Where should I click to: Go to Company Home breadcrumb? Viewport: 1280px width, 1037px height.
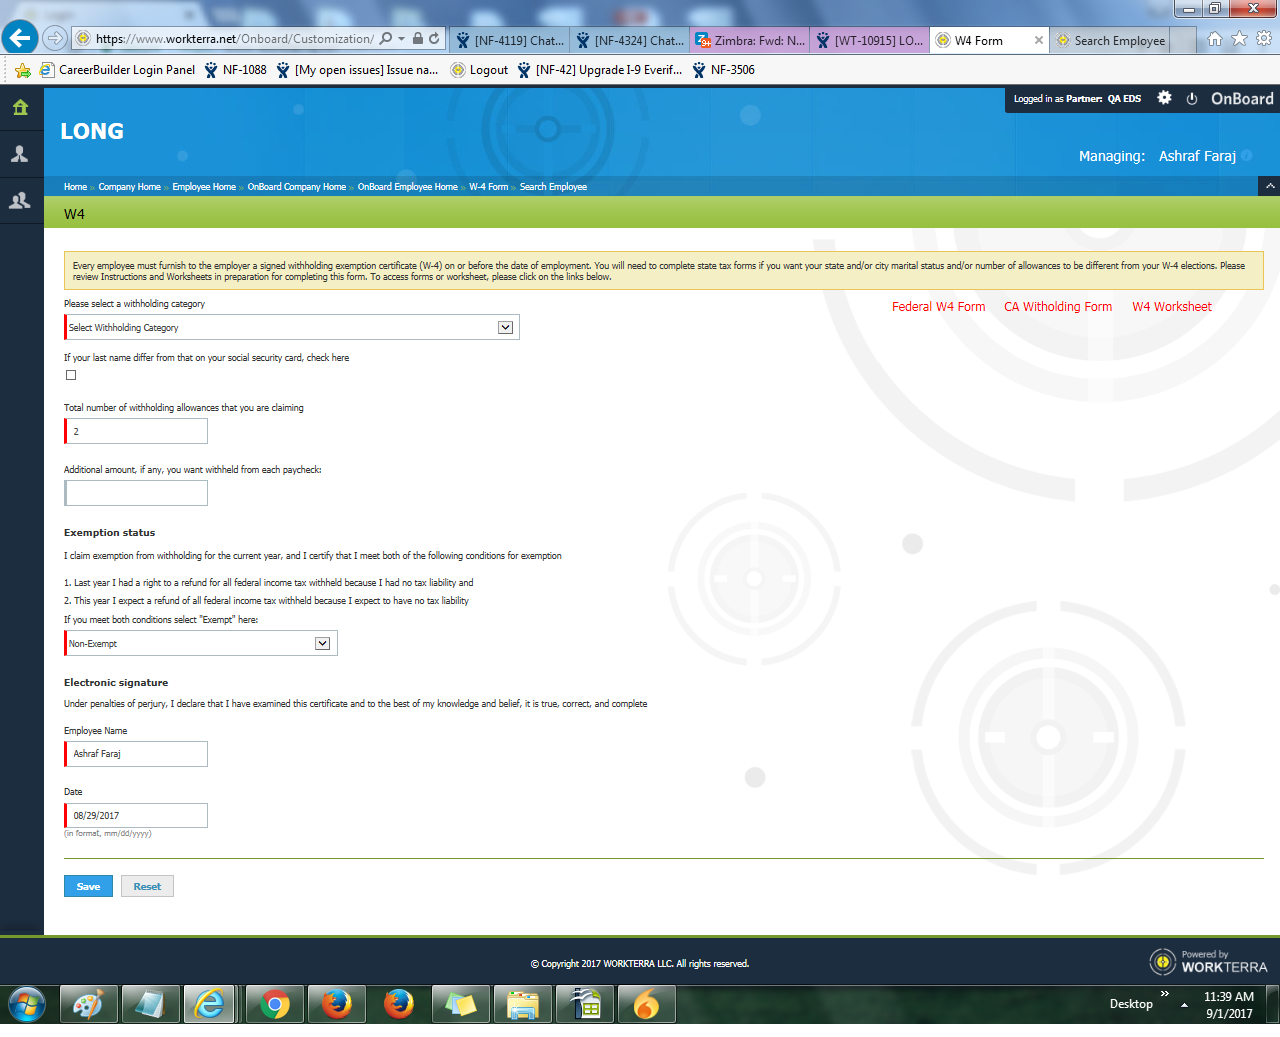pyautogui.click(x=129, y=187)
